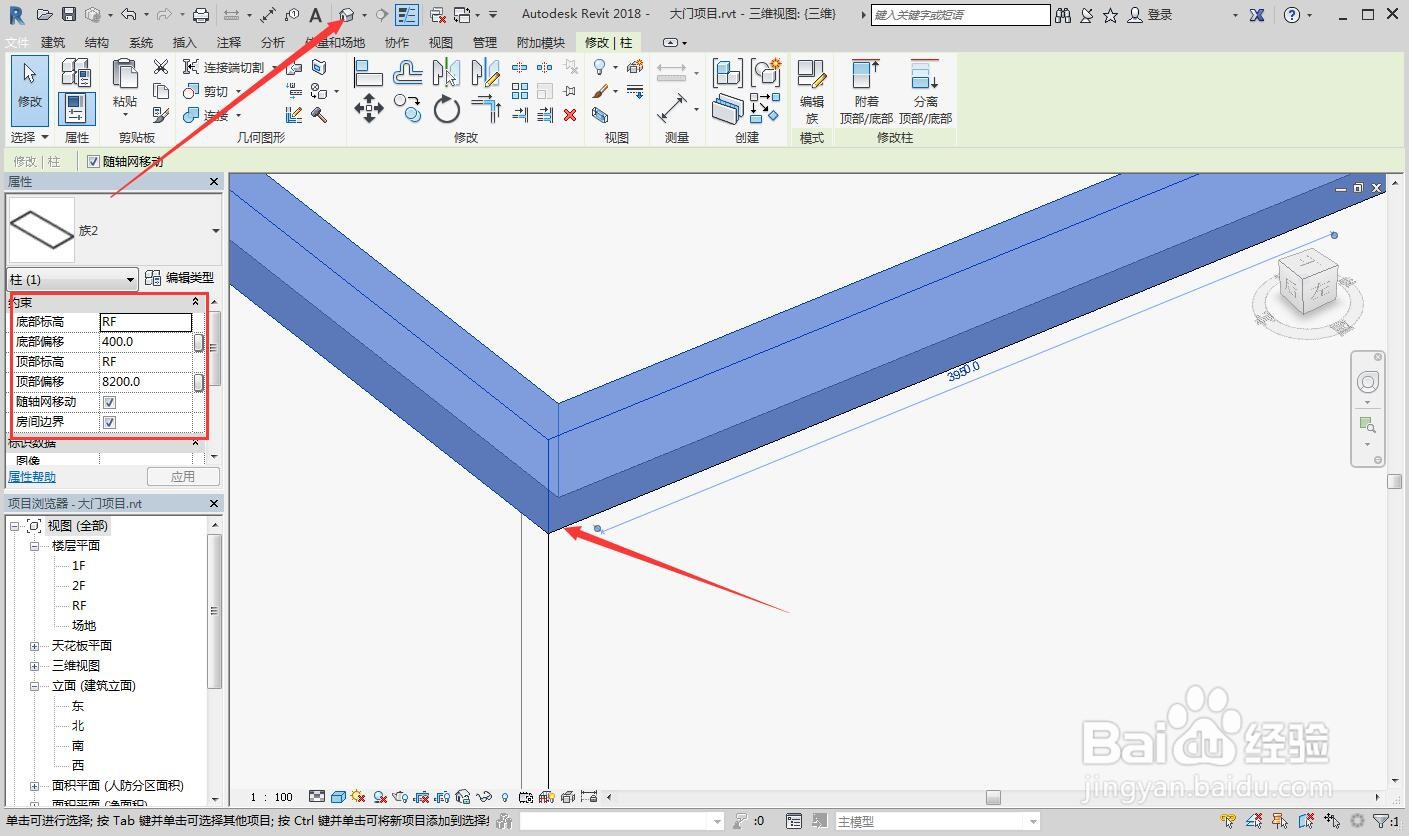Expand the 天花板平面 tree node
The image size is (1409, 836).
point(34,646)
